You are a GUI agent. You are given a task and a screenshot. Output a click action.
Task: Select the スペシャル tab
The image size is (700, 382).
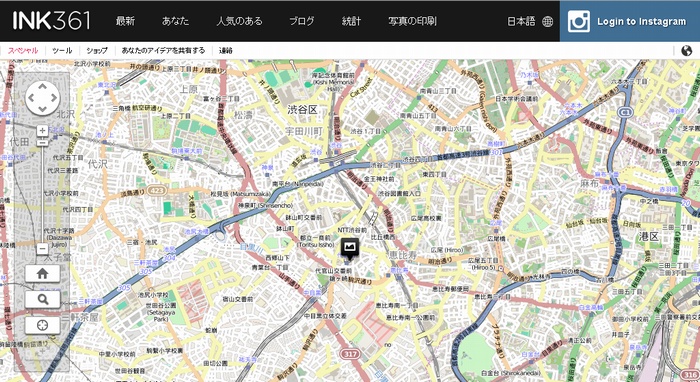[x=23, y=50]
